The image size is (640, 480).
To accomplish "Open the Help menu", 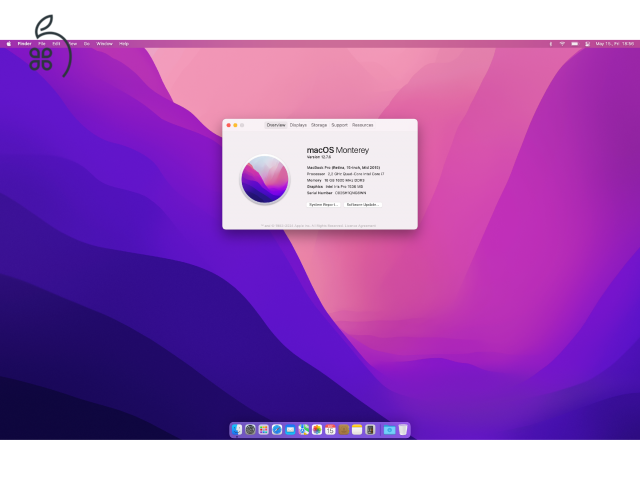I will [x=124, y=44].
